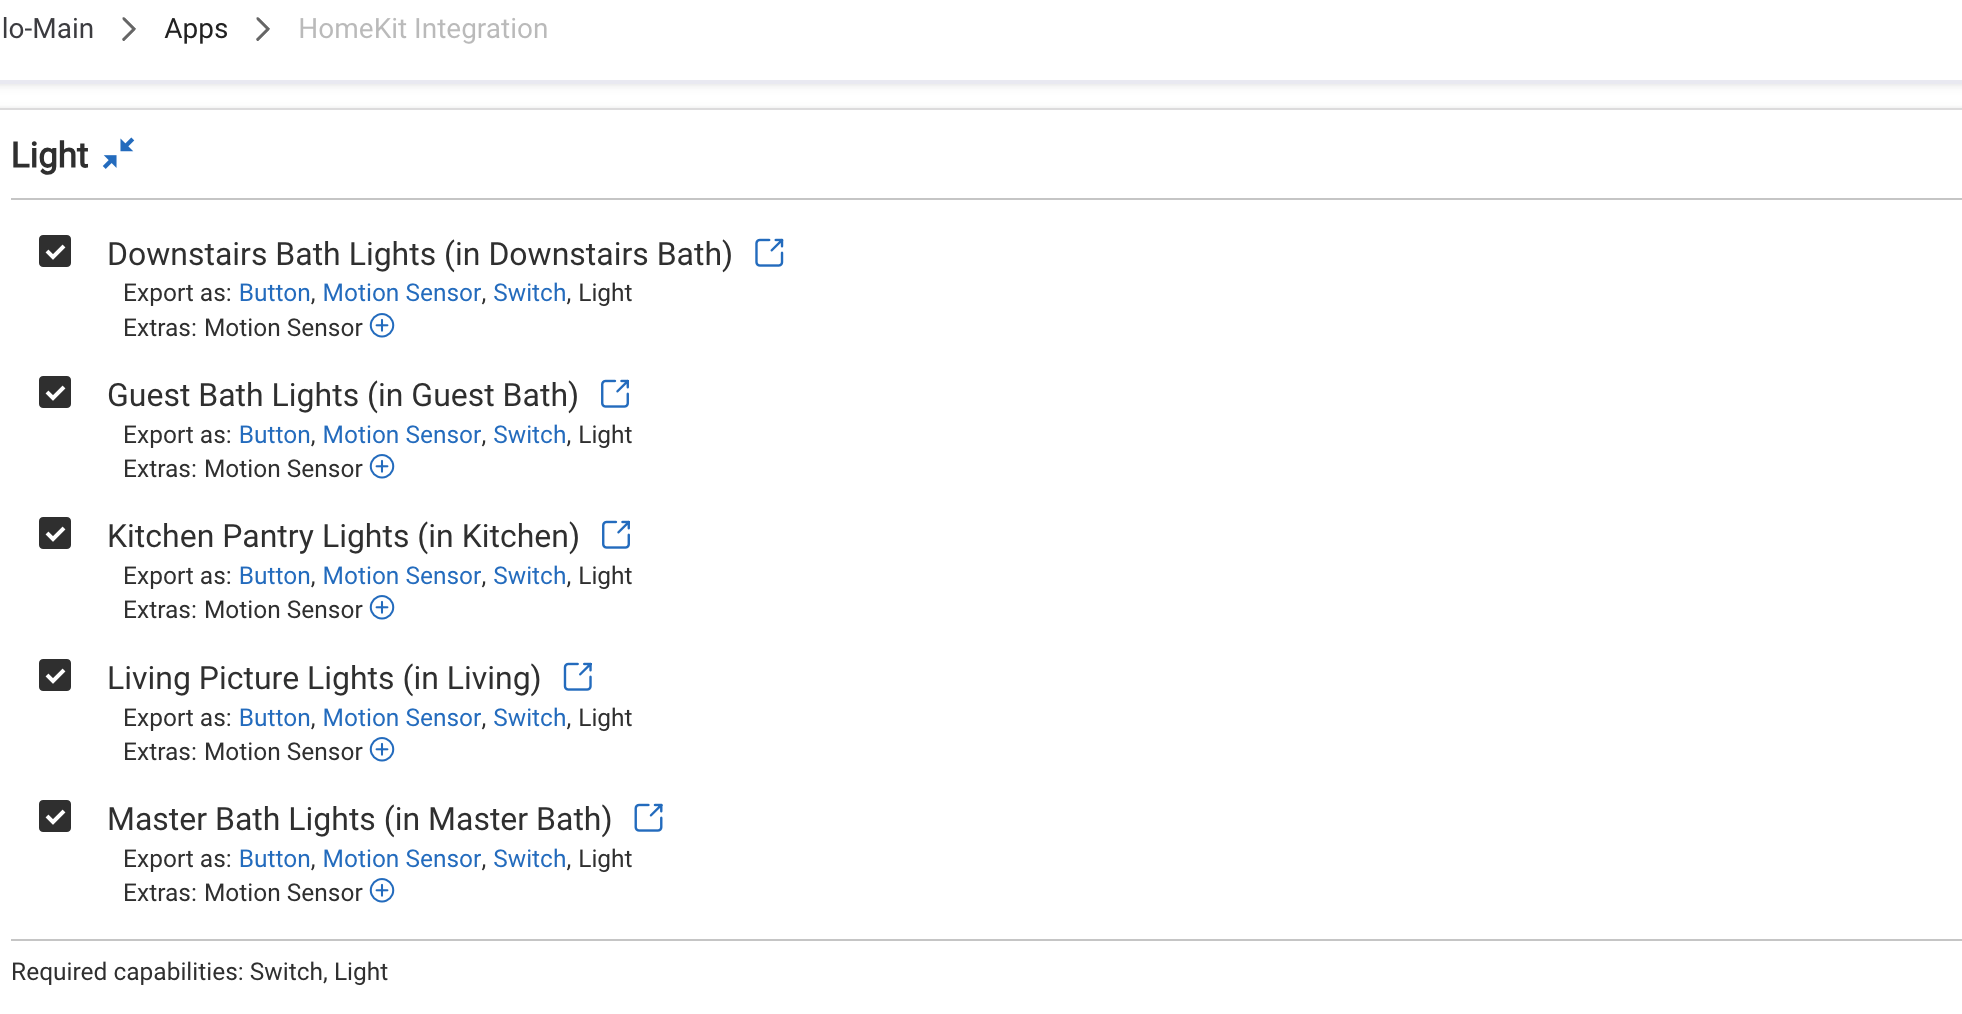Go to Apps in breadcrumb

coord(196,29)
